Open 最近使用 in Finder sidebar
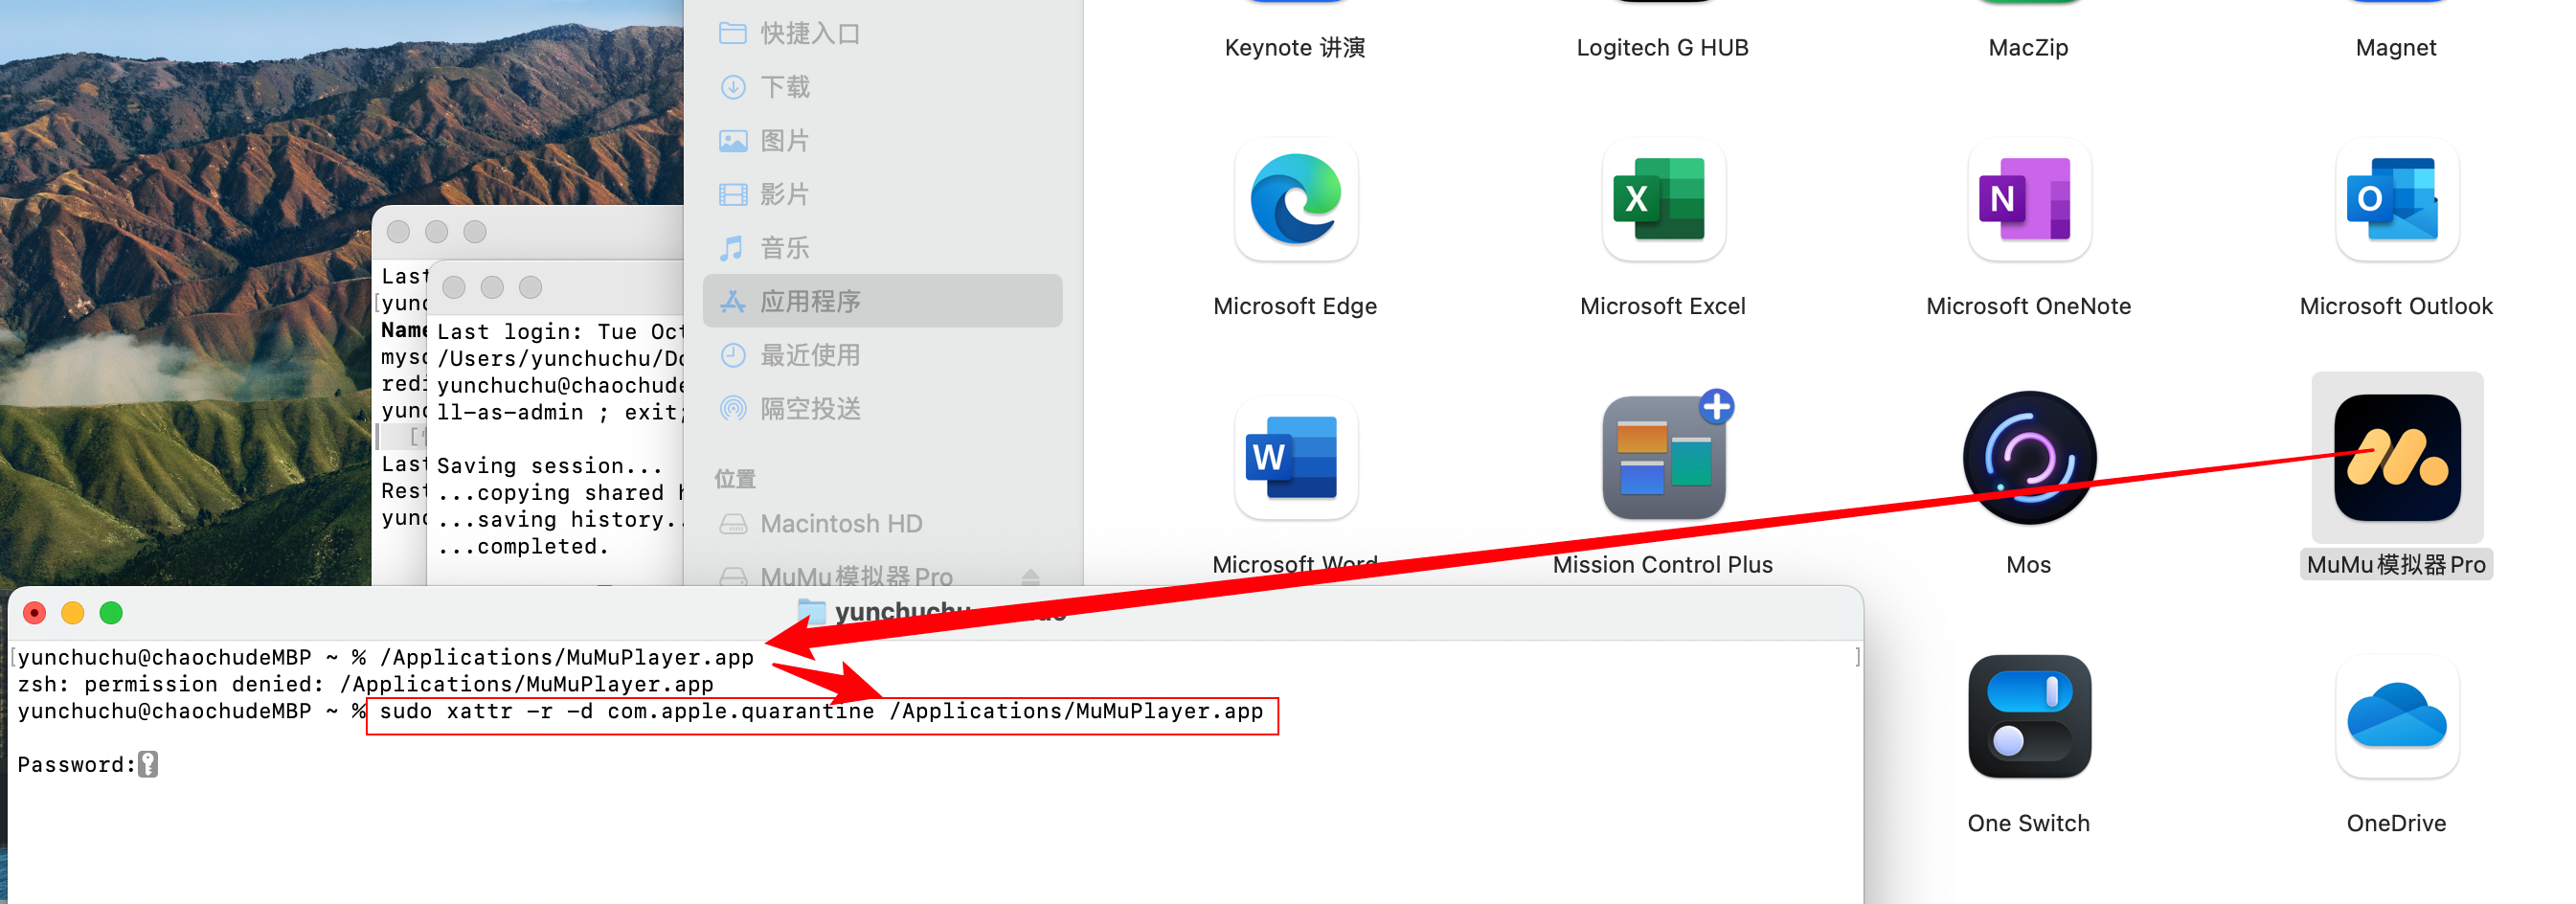The image size is (2576, 904). click(882, 355)
